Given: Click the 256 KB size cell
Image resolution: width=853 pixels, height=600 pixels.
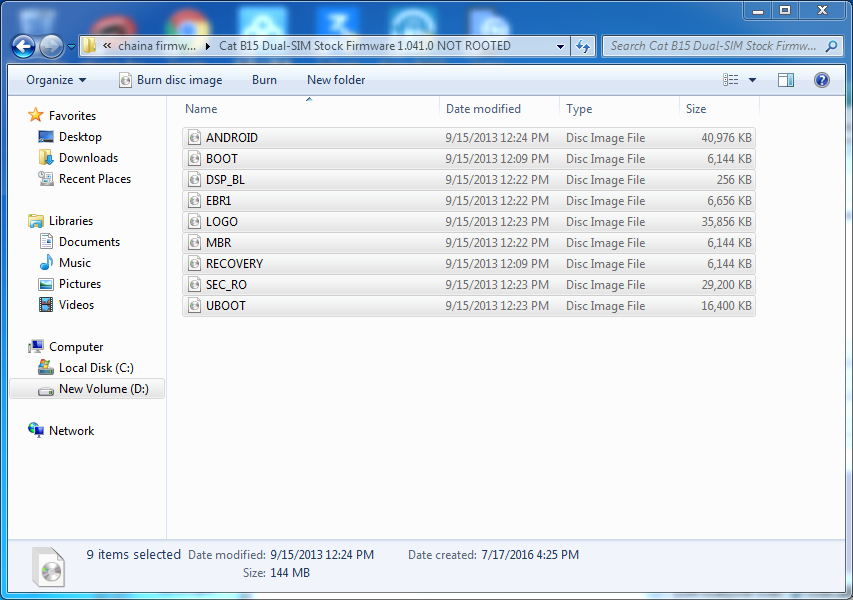Looking at the screenshot, I should 734,180.
